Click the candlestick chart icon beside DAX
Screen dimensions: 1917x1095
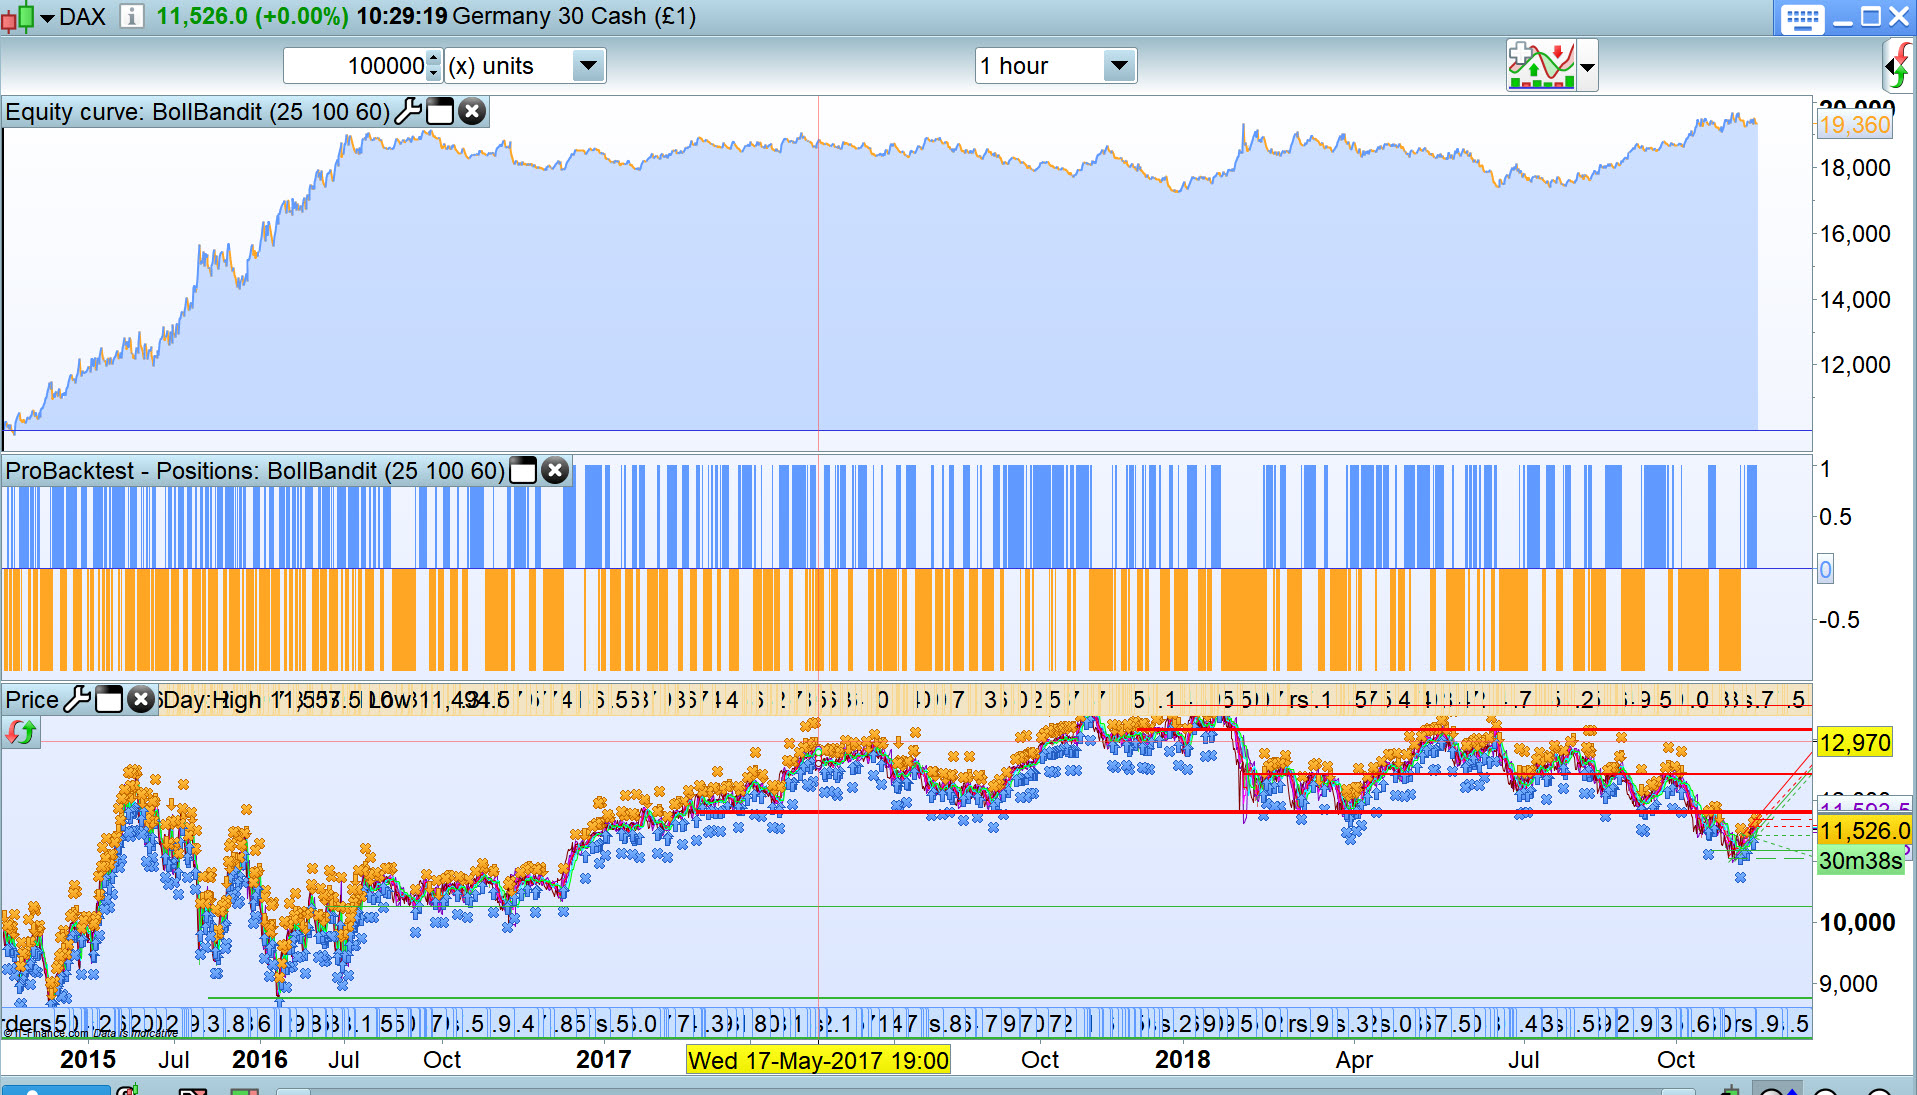point(18,17)
